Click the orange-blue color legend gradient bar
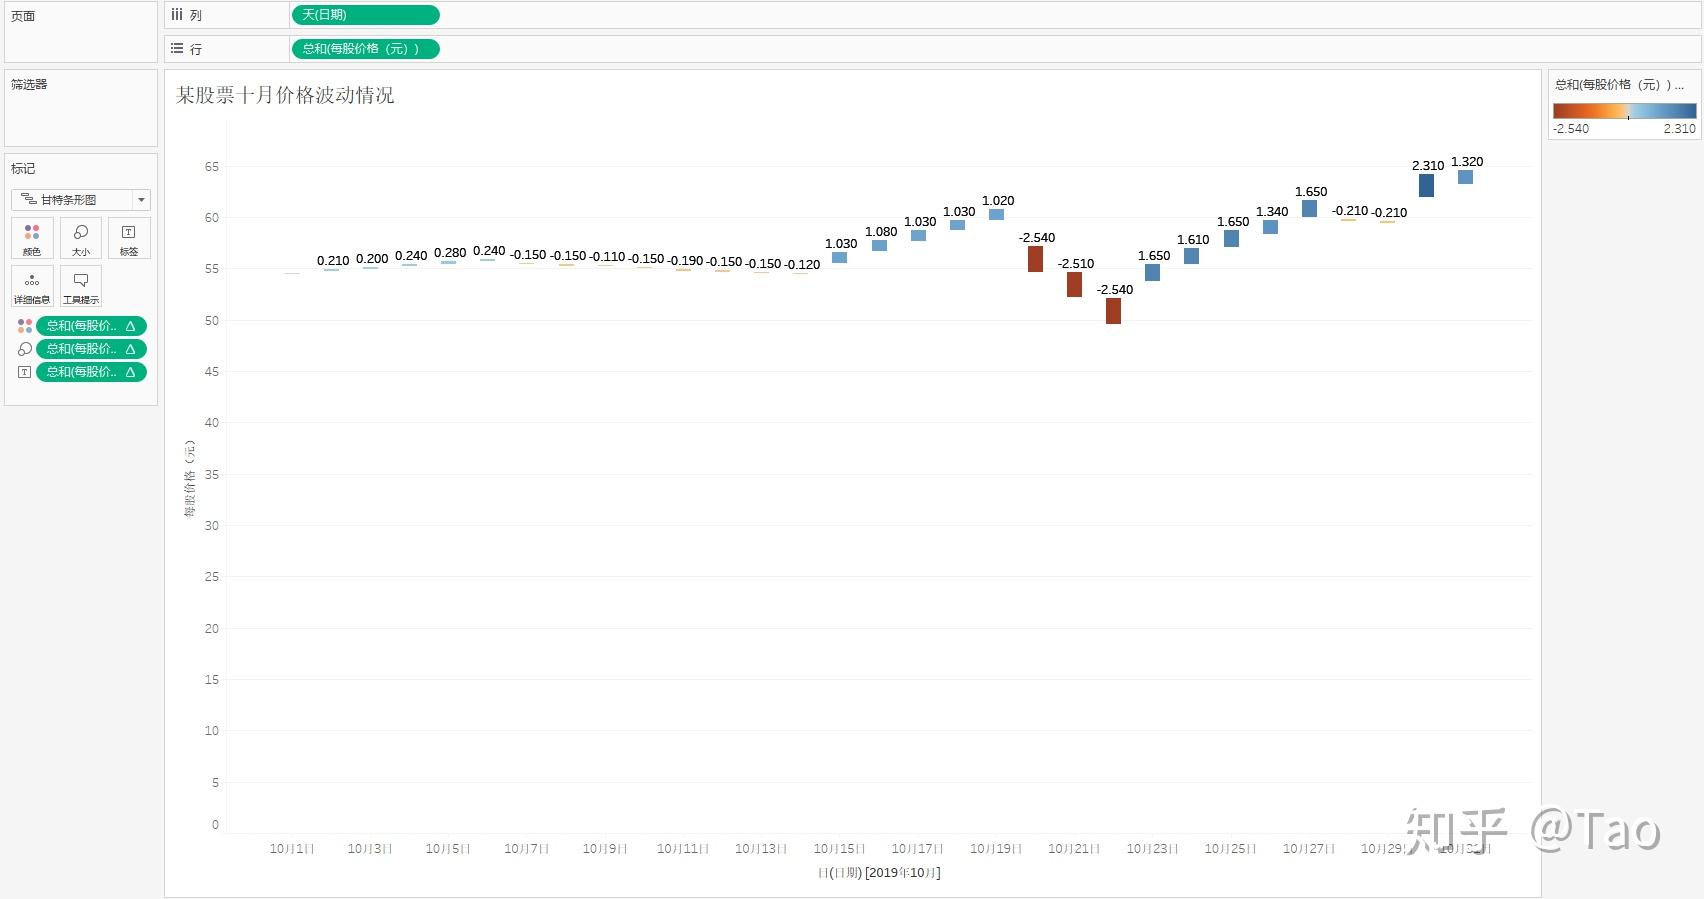The width and height of the screenshot is (1704, 899). coord(1625,111)
